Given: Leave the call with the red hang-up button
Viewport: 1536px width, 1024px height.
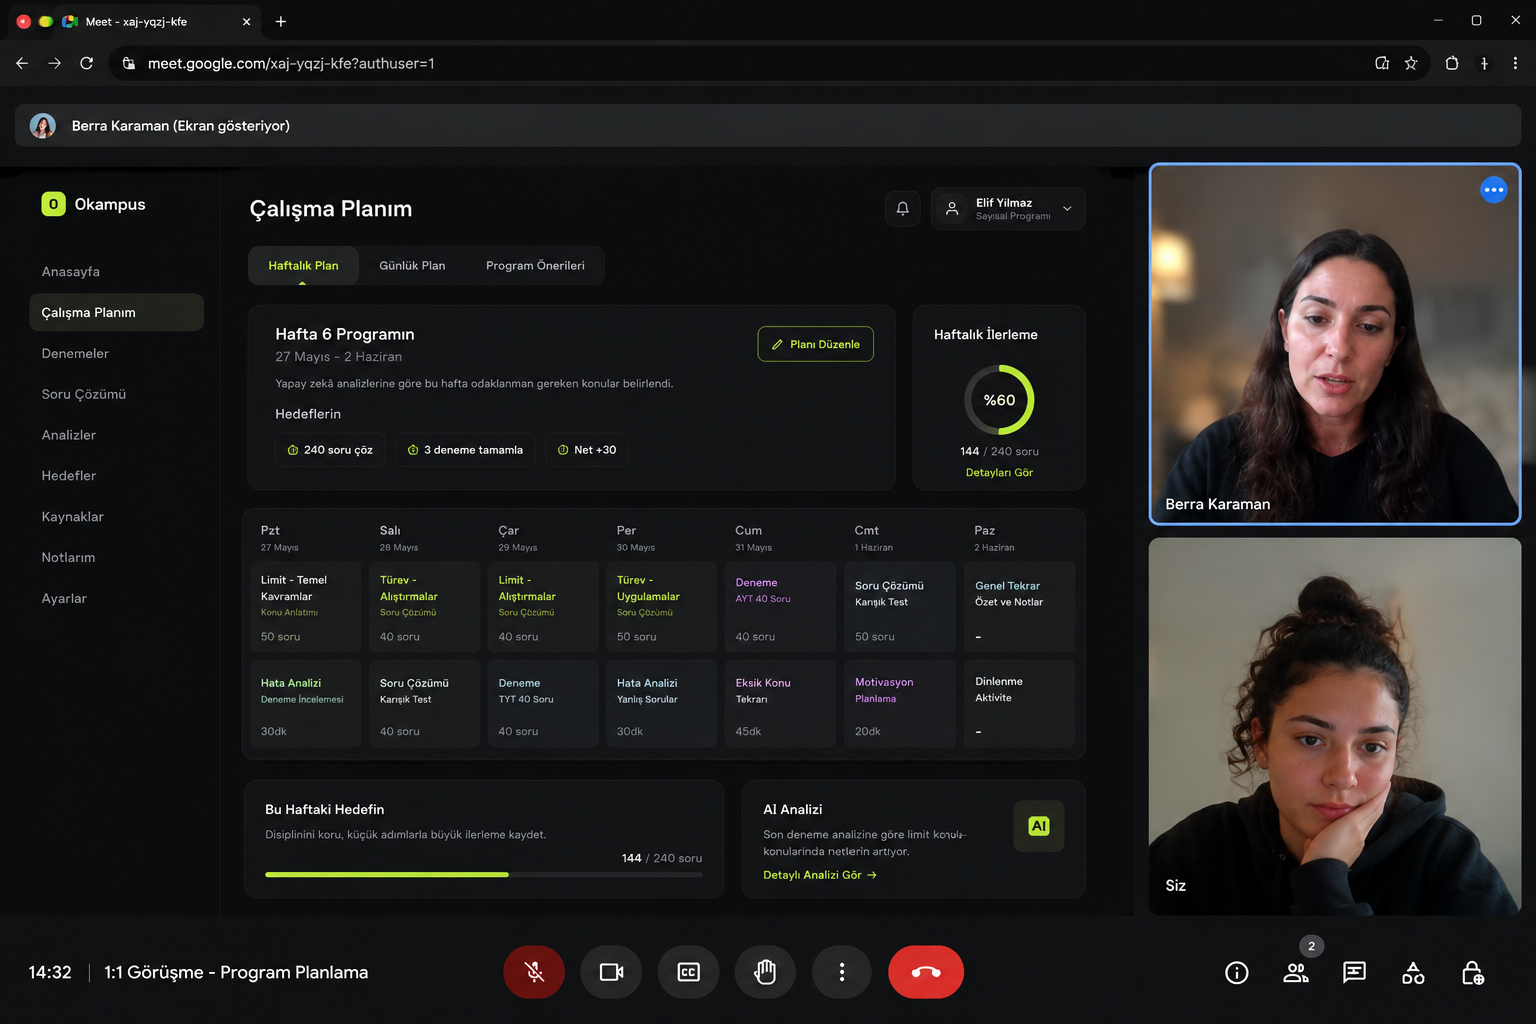Looking at the screenshot, I should coord(926,972).
